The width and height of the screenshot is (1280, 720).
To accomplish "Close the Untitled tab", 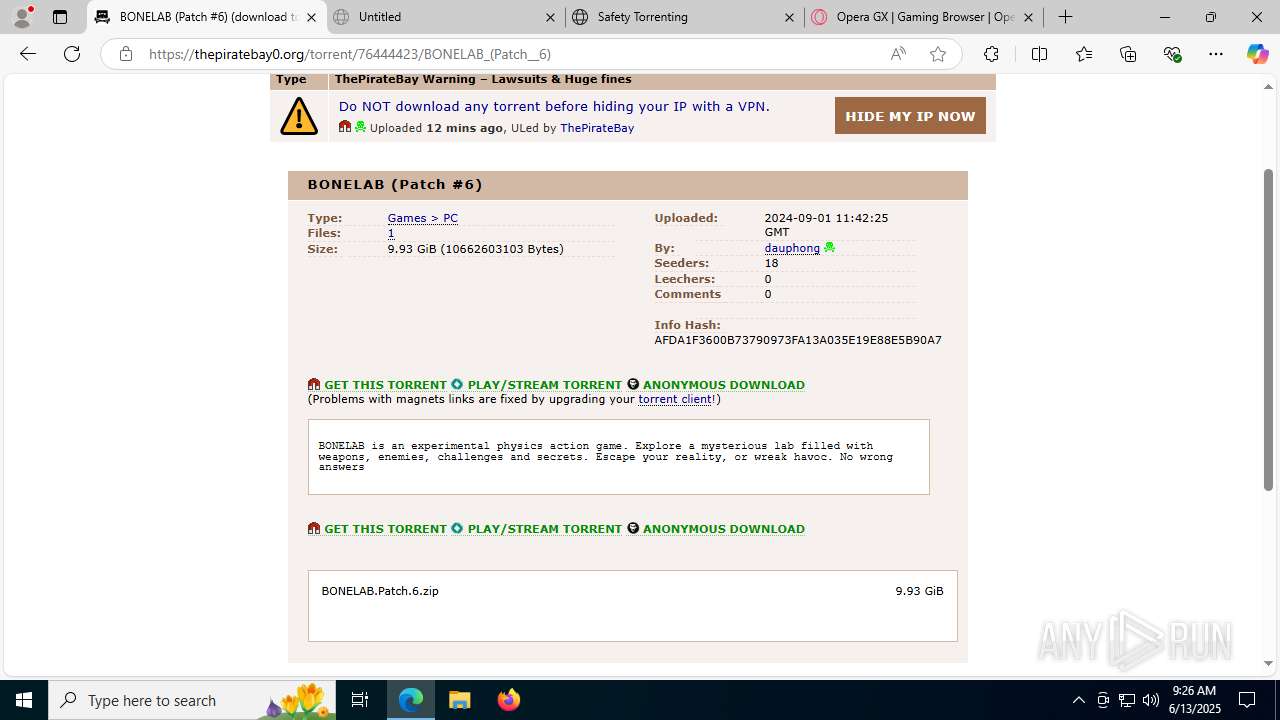I will 550,17.
